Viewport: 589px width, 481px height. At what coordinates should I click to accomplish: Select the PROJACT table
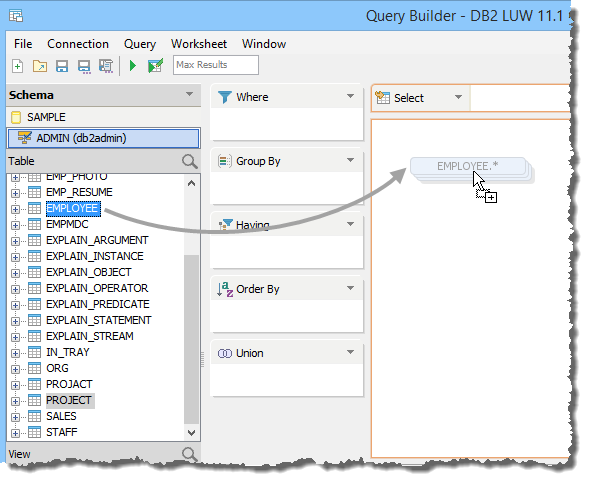tap(69, 384)
